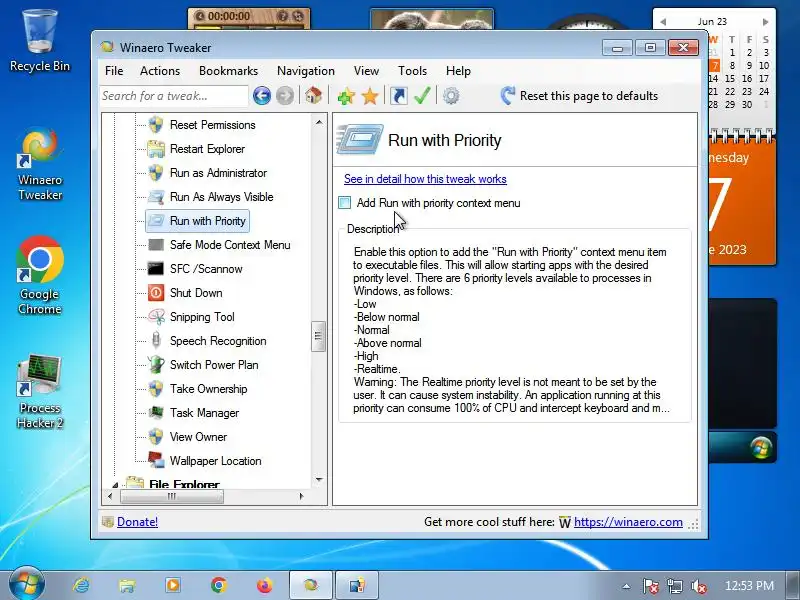This screenshot has width=800, height=600.
Task: Open the Tools menu
Action: pyautogui.click(x=412, y=71)
